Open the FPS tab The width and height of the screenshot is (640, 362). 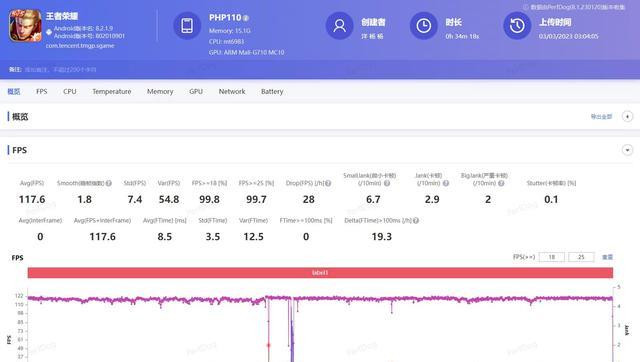coord(42,91)
